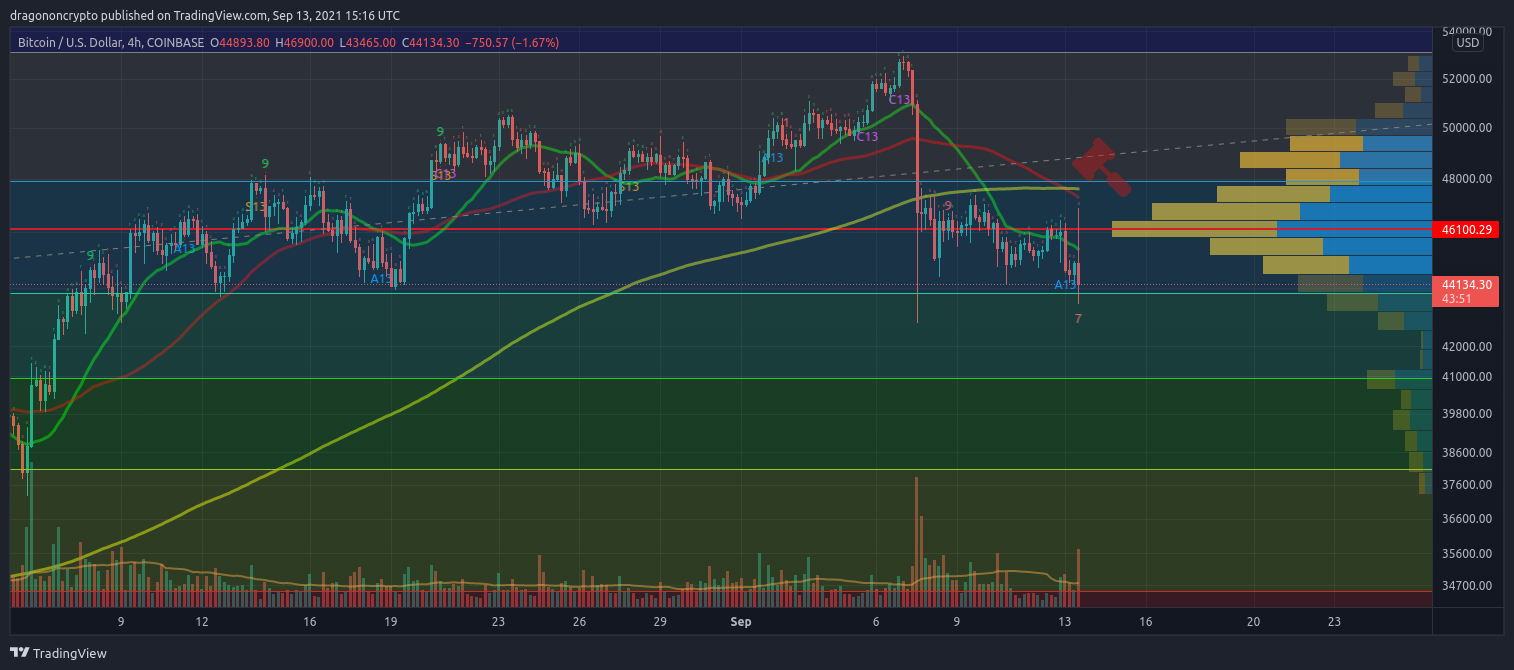Click the high value H46900.00
Screen dimensions: 1514x670
click(305, 43)
